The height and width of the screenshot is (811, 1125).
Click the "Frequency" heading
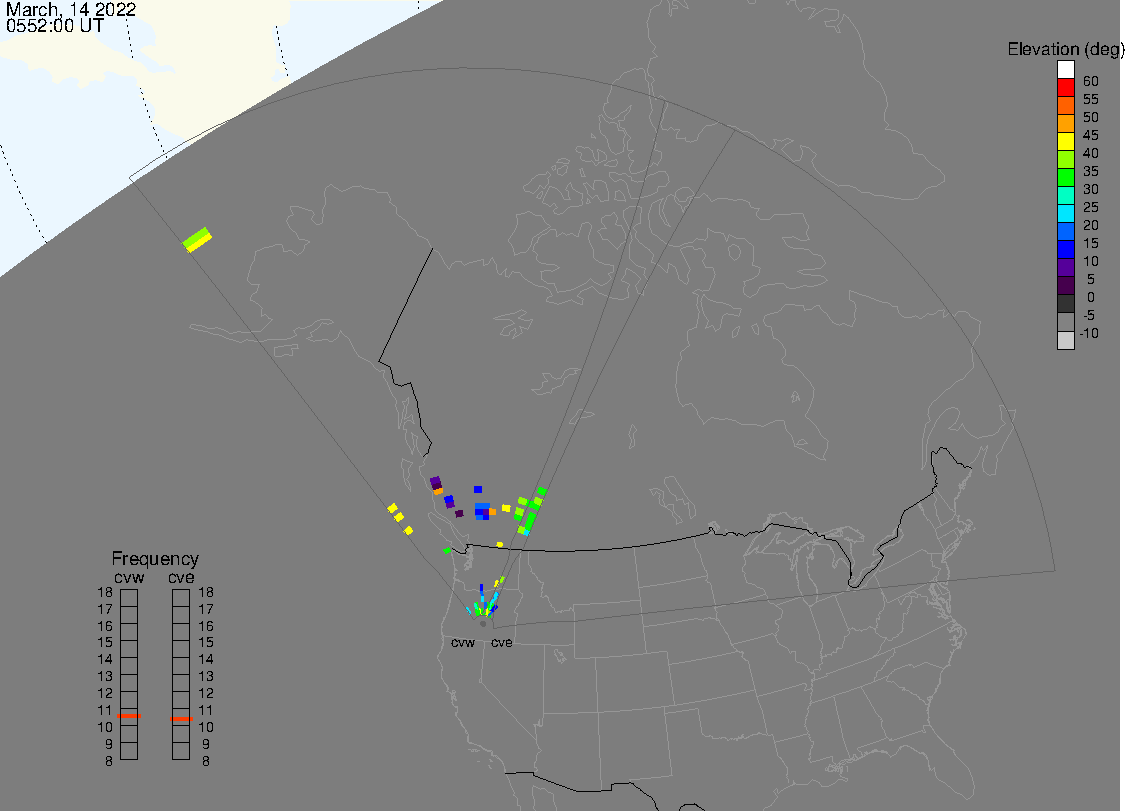155,558
